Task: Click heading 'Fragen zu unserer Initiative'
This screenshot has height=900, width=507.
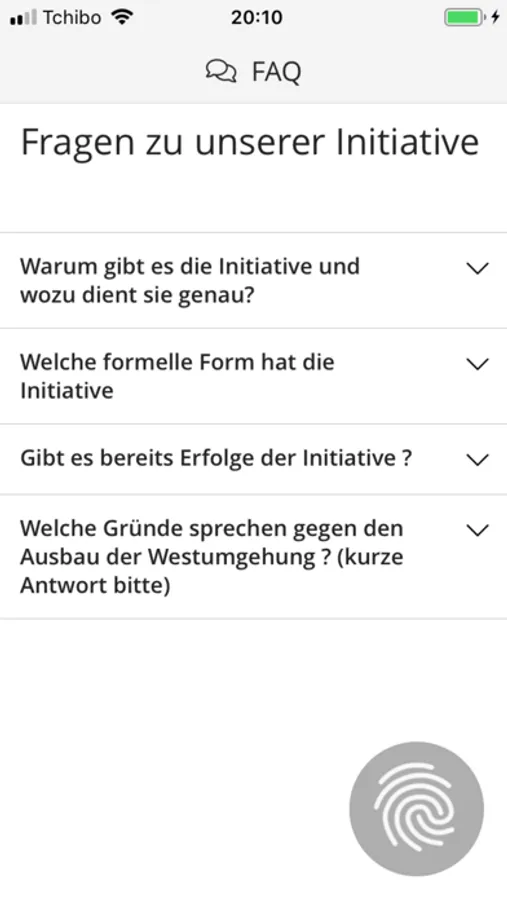Action: point(250,142)
